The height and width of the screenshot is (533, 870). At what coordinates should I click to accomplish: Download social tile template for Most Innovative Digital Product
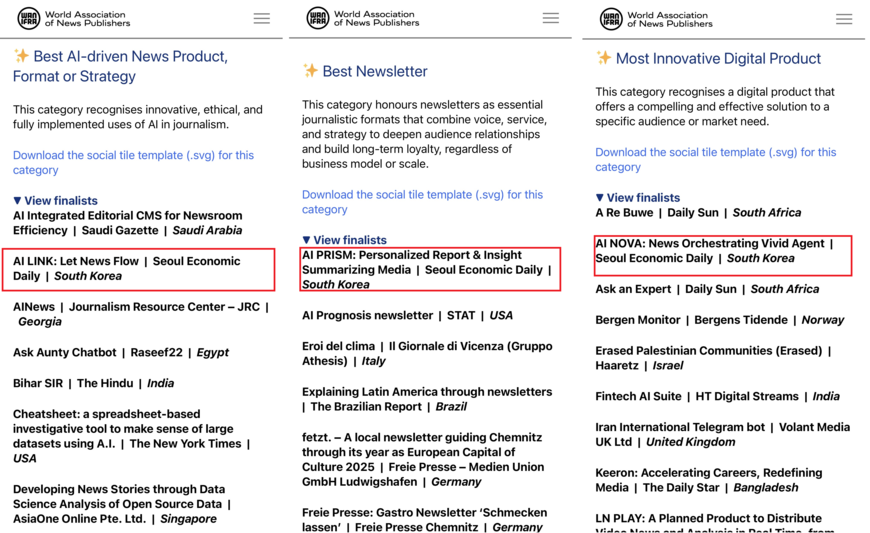click(715, 159)
